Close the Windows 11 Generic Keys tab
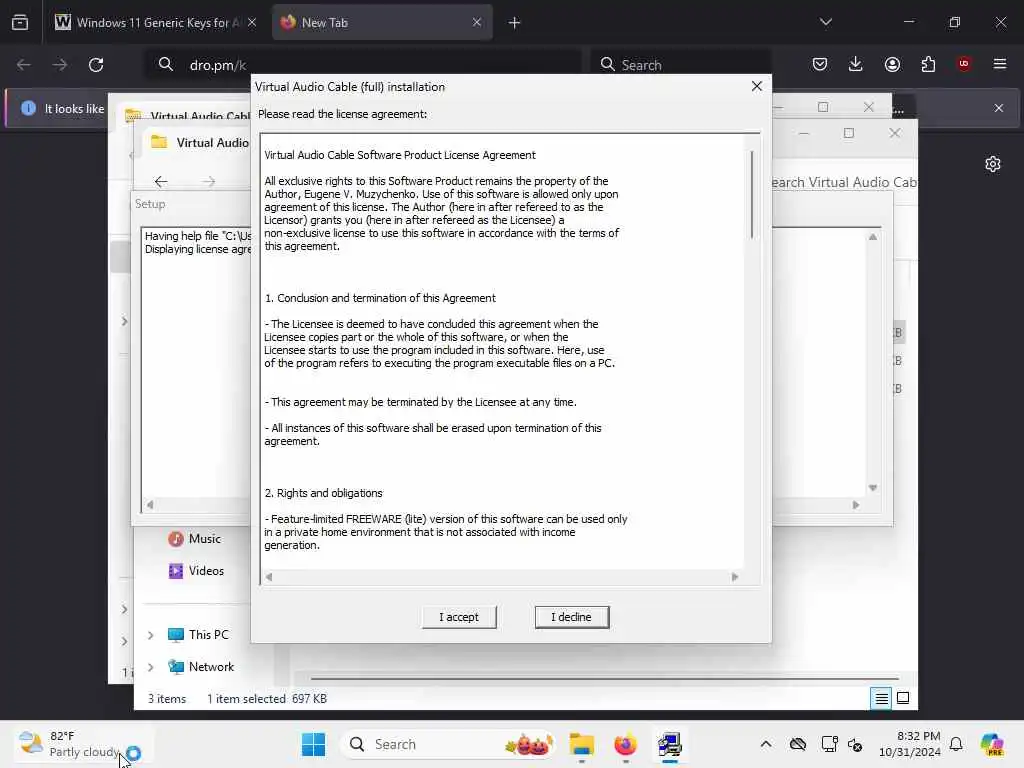This screenshot has width=1024, height=768. point(252,22)
